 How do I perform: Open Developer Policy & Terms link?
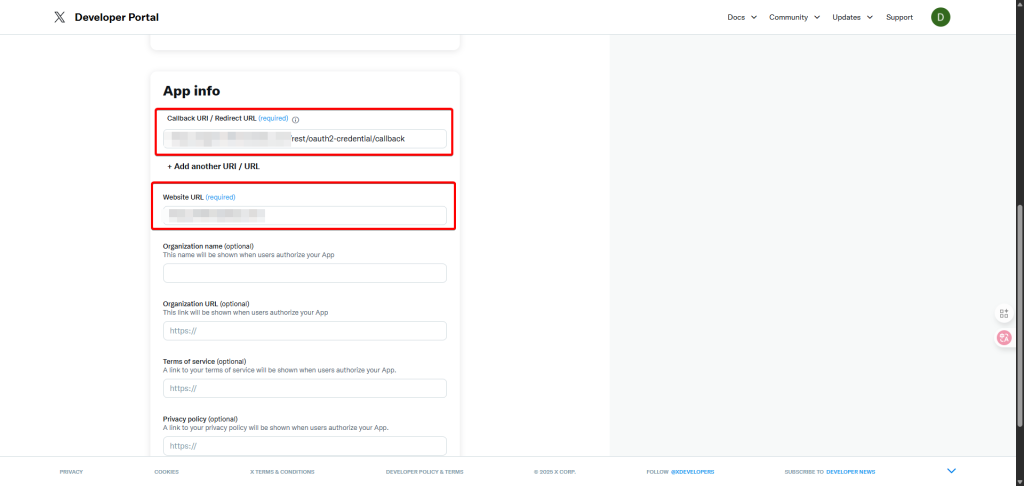(424, 472)
